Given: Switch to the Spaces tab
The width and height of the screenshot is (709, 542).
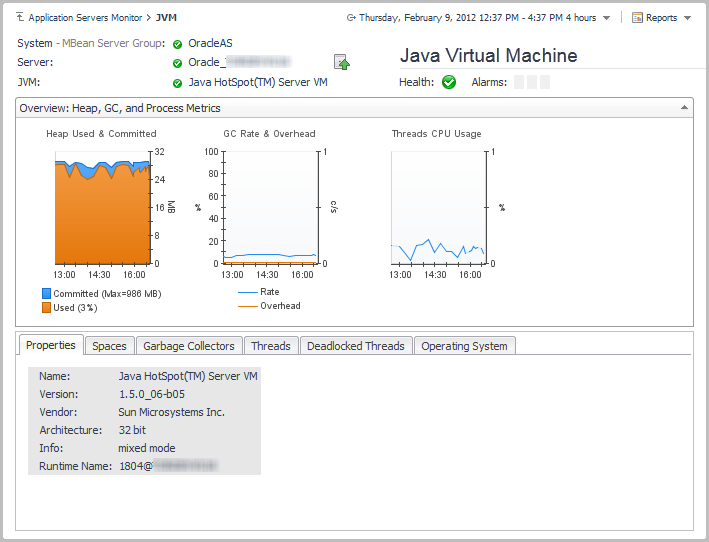Looking at the screenshot, I should tap(109, 346).
